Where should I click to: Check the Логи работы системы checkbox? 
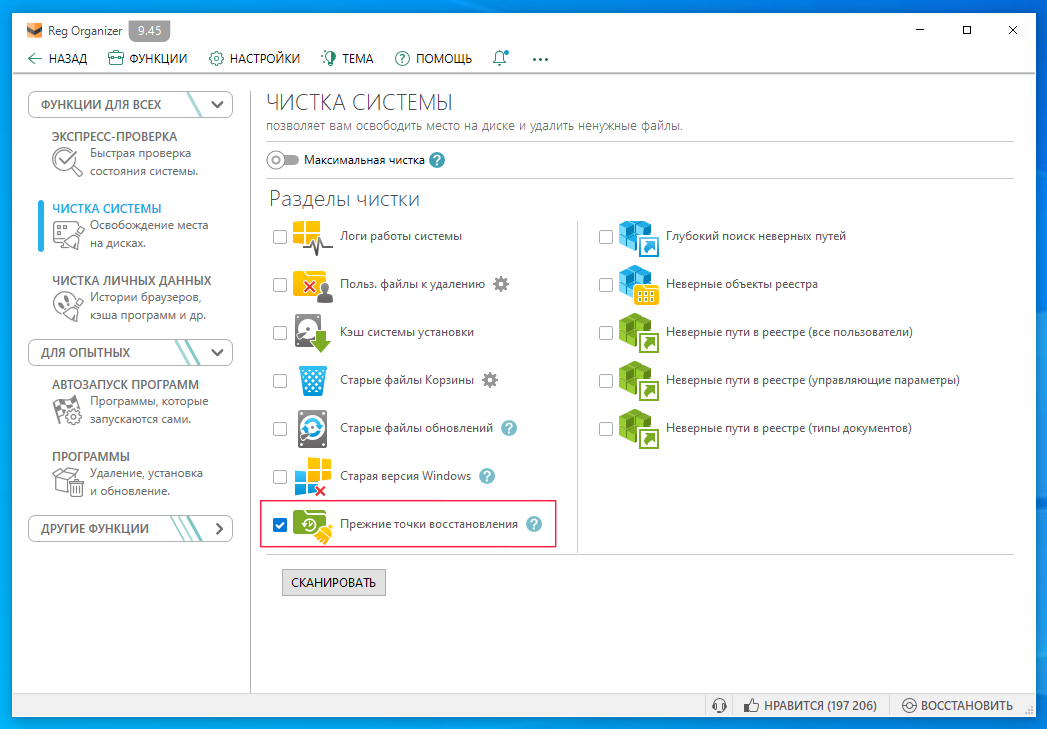click(280, 237)
